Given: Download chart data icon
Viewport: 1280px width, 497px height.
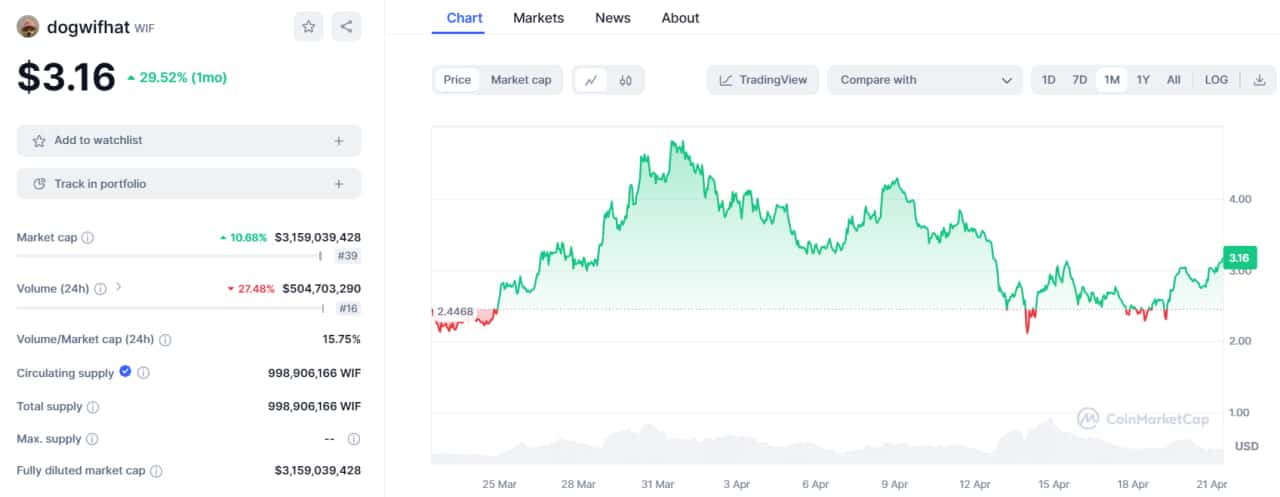Looking at the screenshot, I should pos(1259,80).
